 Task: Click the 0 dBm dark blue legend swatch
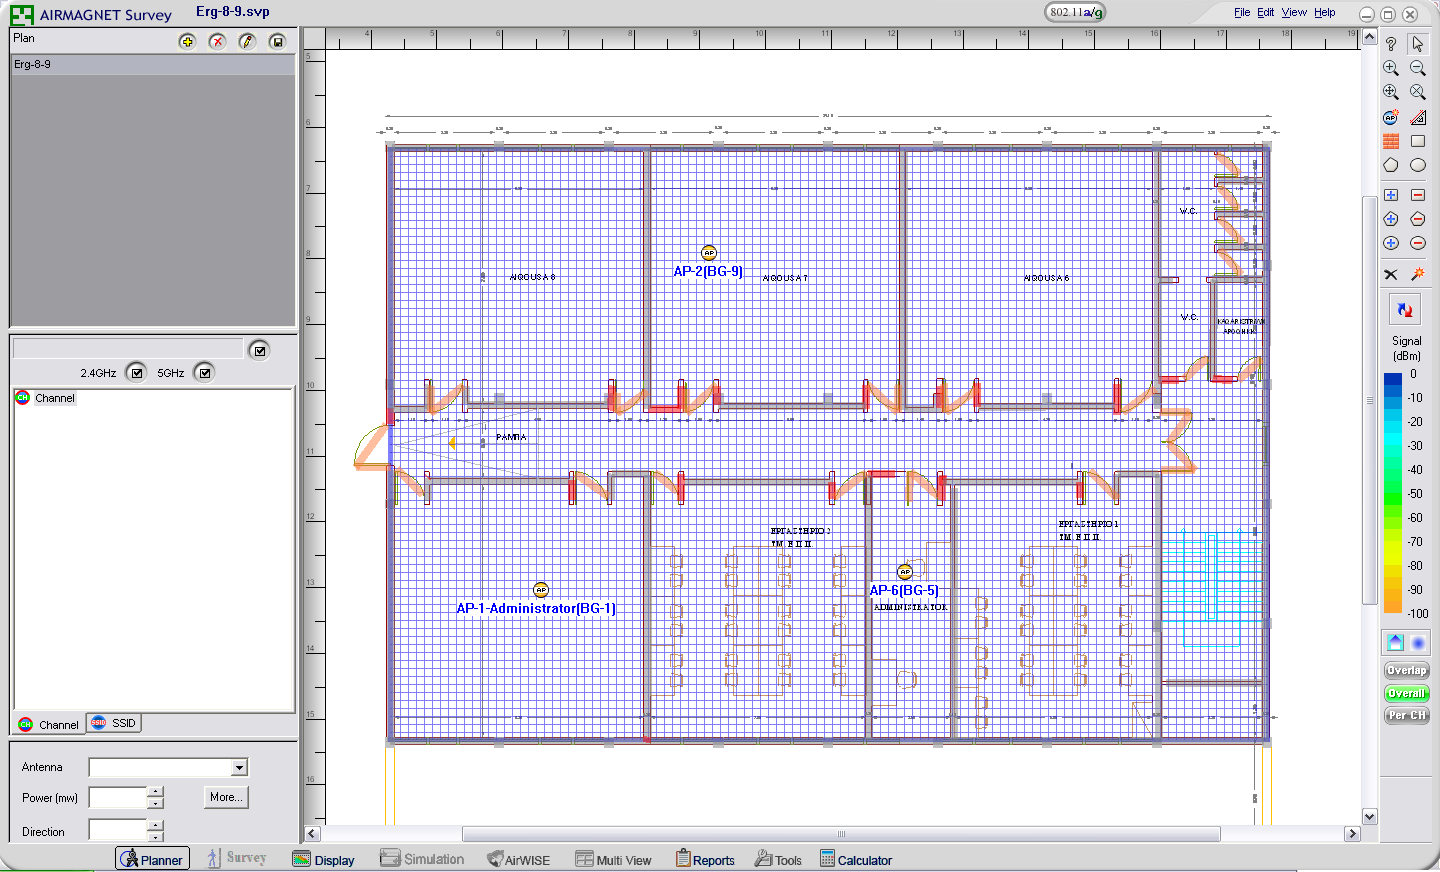[x=1393, y=378]
